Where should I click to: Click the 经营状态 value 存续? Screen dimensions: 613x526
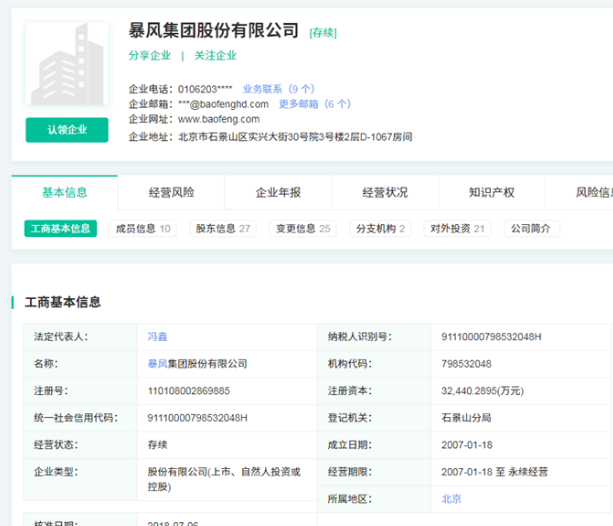(x=158, y=445)
